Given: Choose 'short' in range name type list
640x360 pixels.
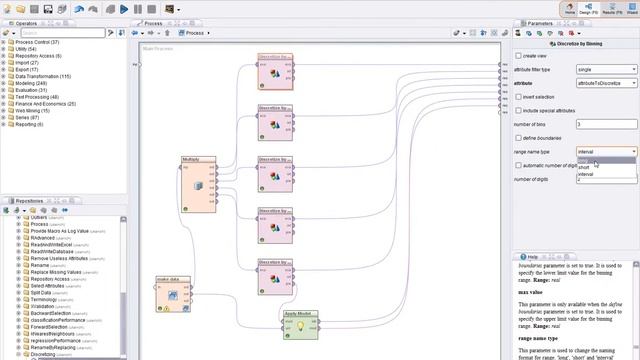Looking at the screenshot, I should pos(607,167).
